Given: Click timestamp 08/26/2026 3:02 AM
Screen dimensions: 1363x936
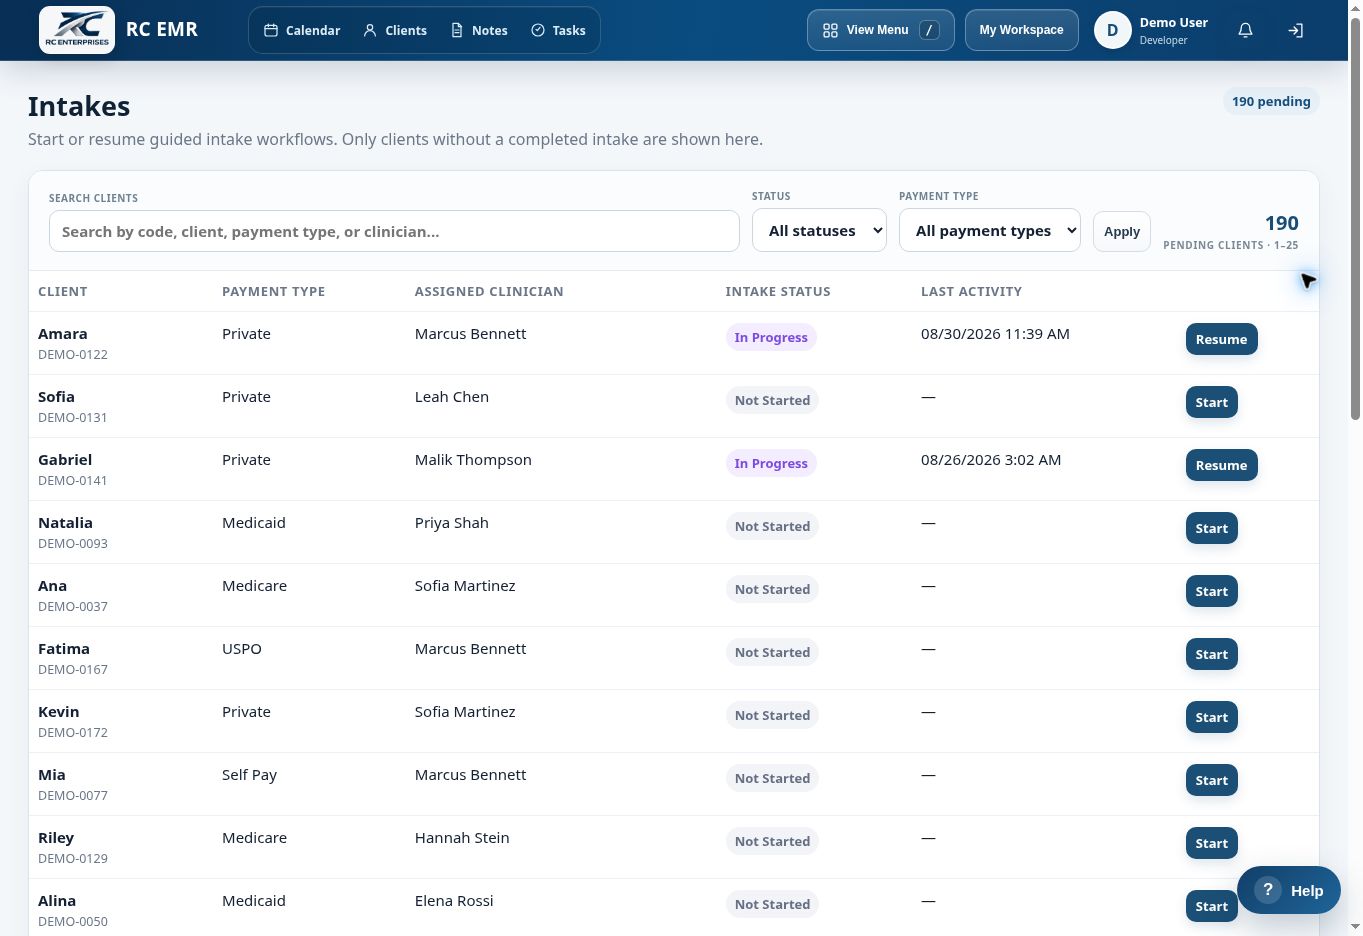Looking at the screenshot, I should click(x=991, y=460).
